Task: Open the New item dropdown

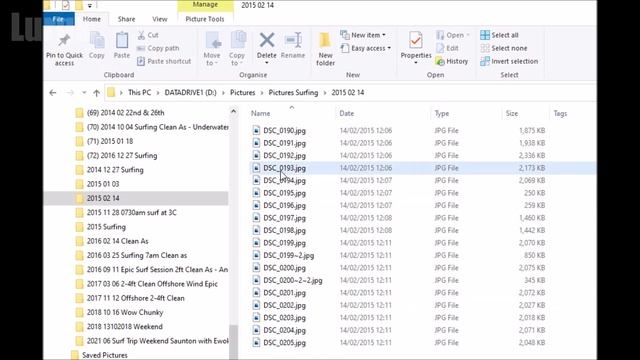Action: coord(363,35)
